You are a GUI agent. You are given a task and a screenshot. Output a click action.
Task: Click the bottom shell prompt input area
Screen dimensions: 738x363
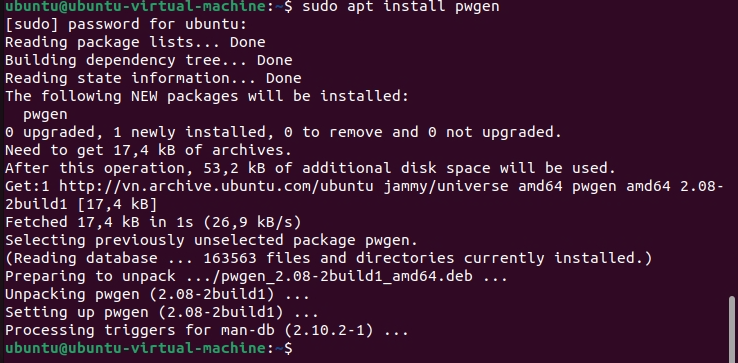click(513, 348)
